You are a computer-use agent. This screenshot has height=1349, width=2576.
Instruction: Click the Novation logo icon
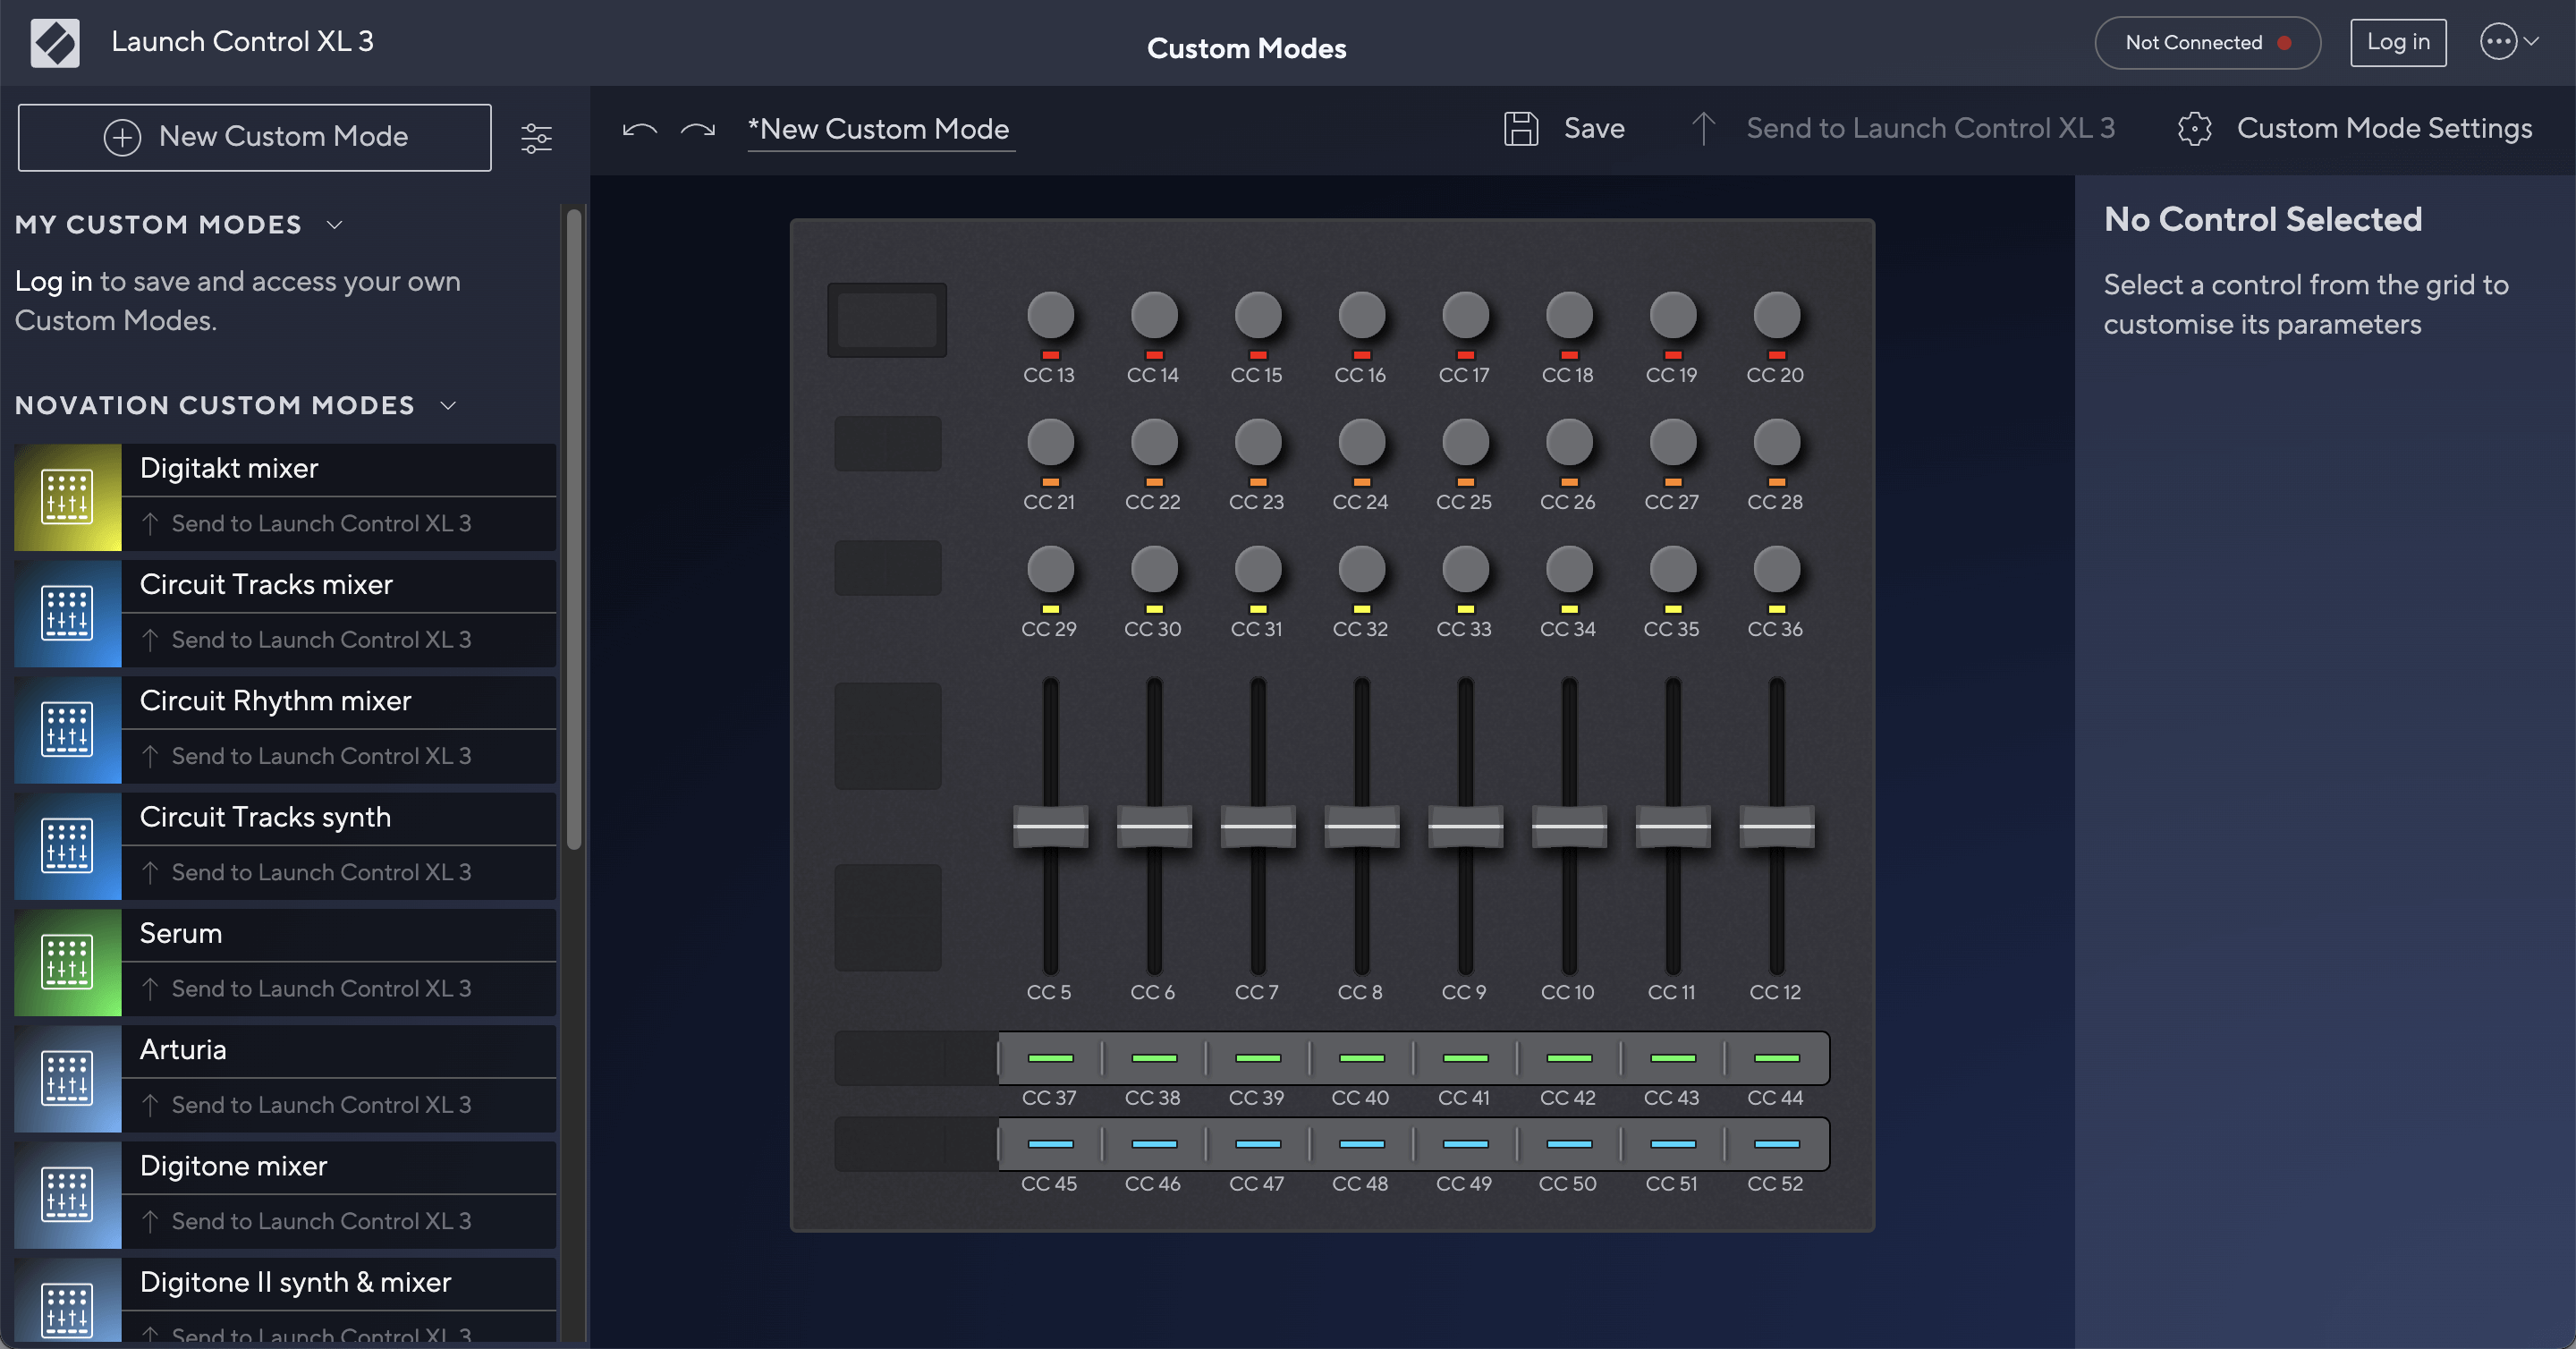click(55, 43)
